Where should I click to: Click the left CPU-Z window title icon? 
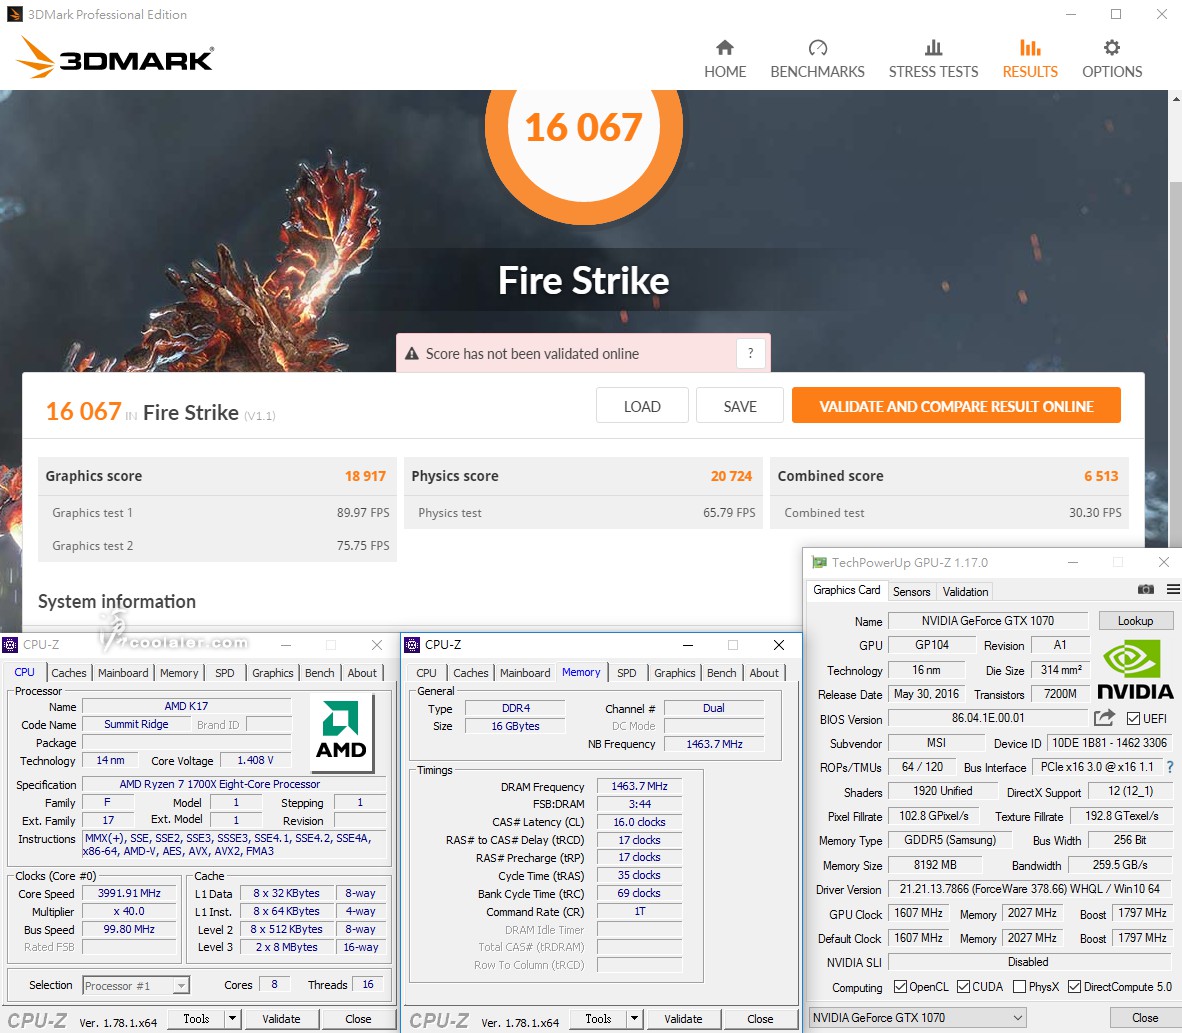pos(10,645)
